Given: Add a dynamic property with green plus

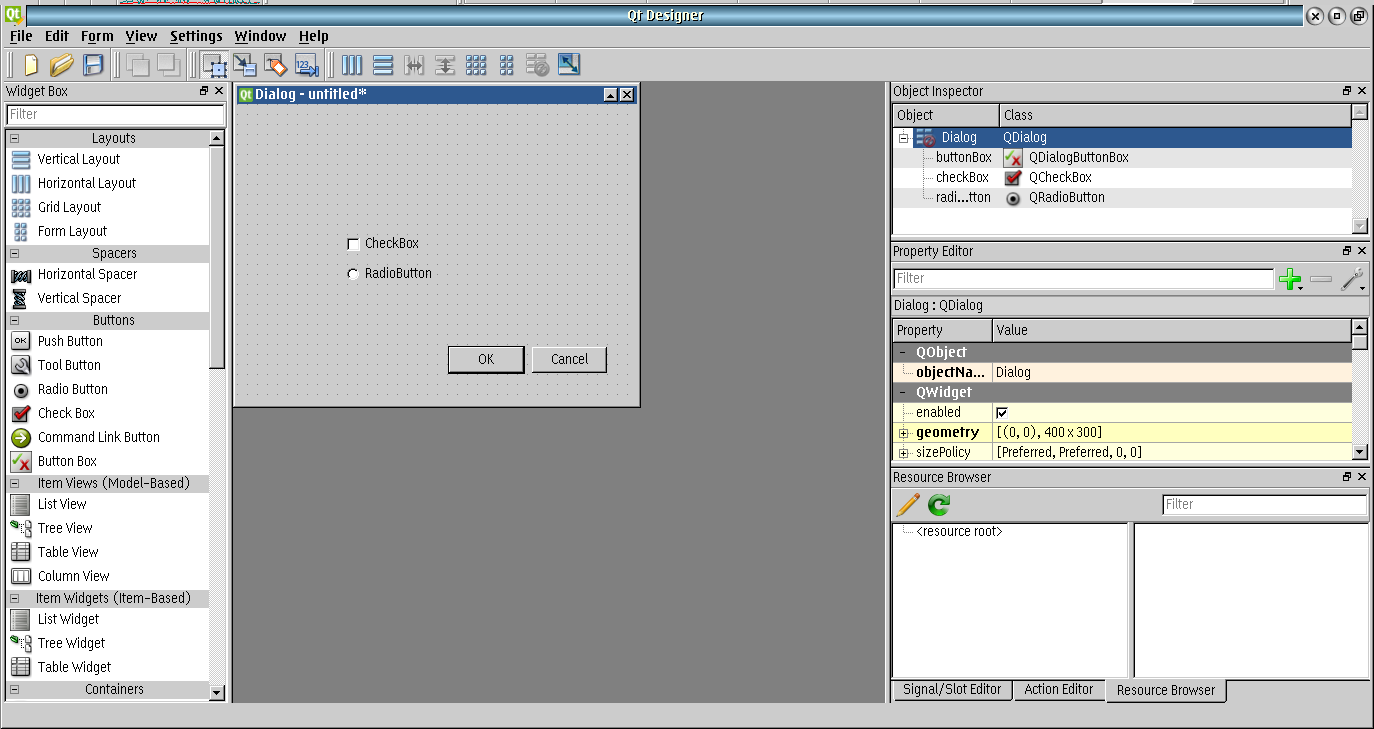Looking at the screenshot, I should click(1291, 279).
